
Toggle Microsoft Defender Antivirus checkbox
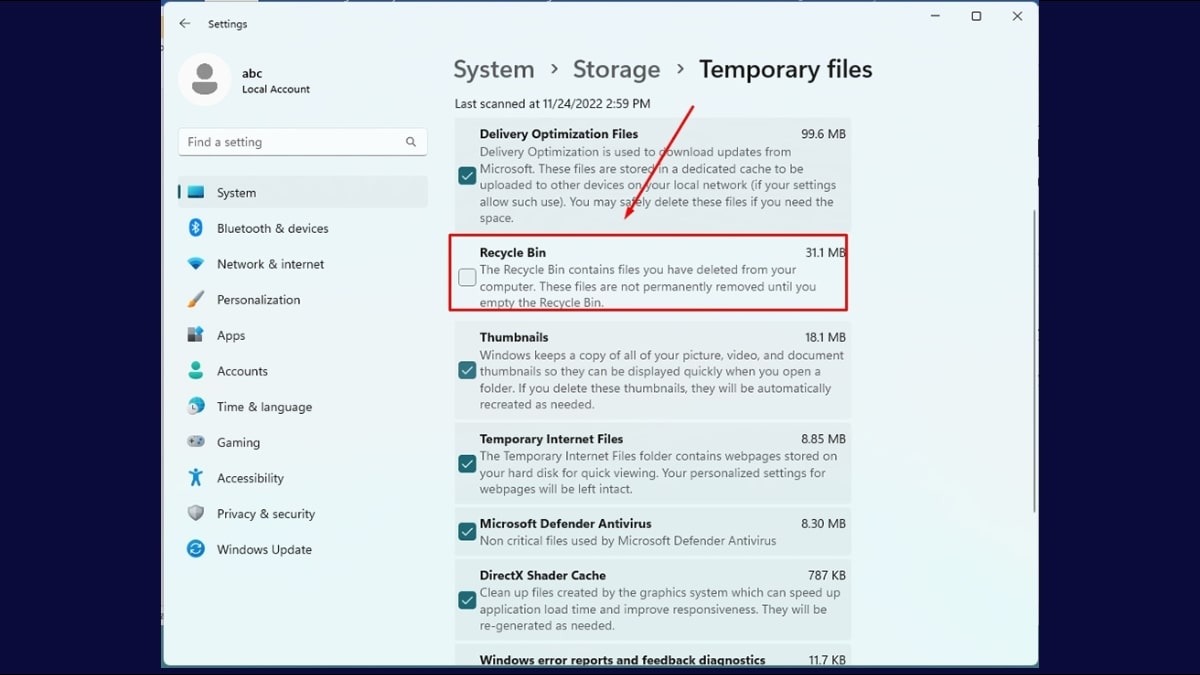pos(467,532)
